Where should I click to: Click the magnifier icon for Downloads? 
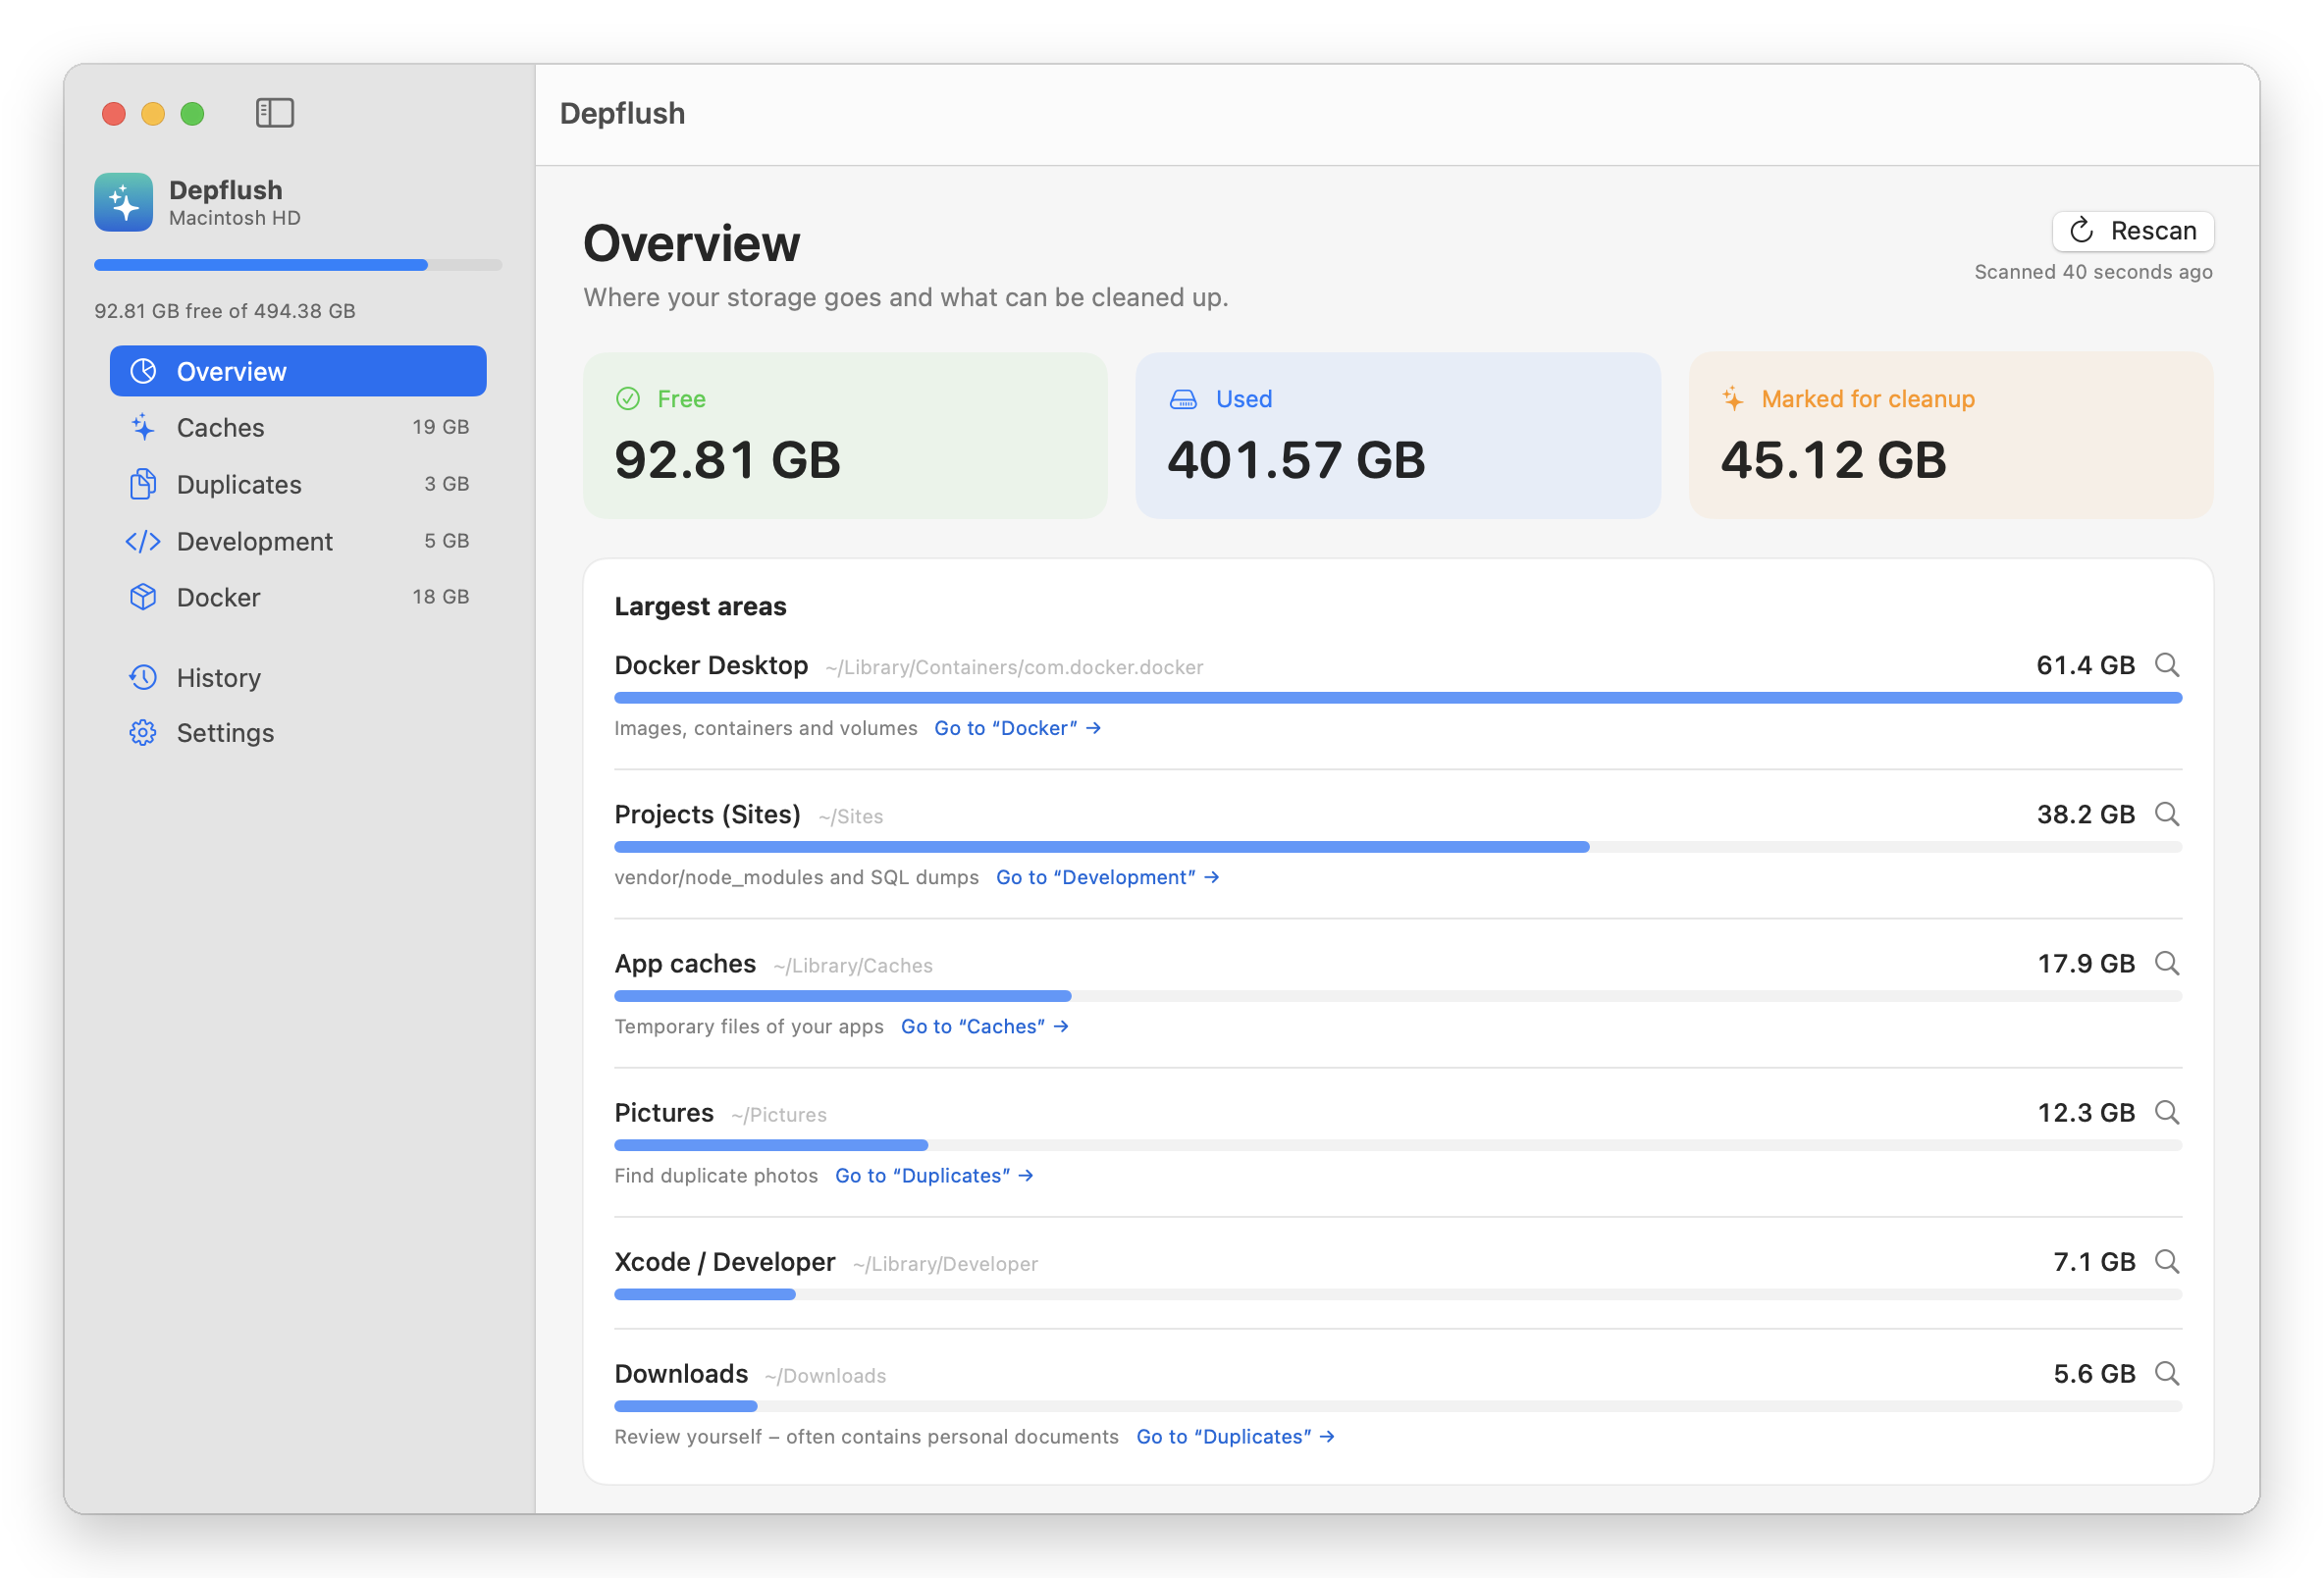coord(2167,1374)
